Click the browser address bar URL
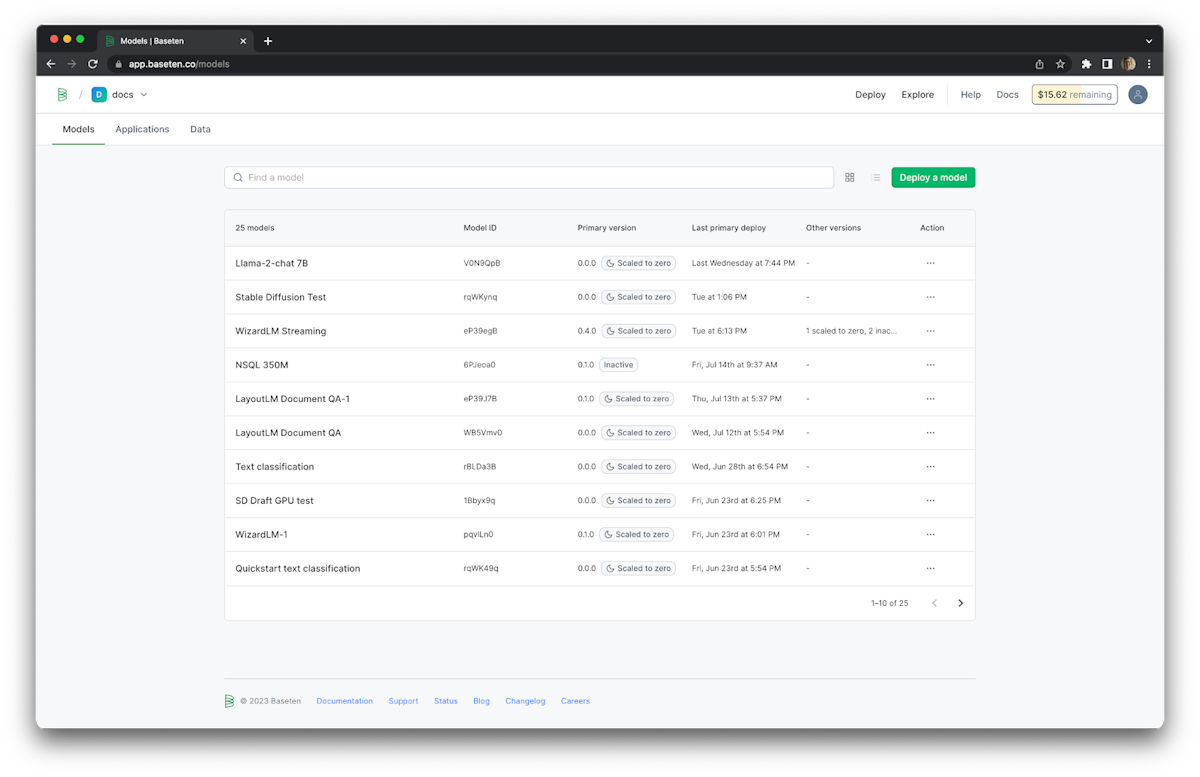Viewport: 1200px width, 777px height. [x=179, y=64]
